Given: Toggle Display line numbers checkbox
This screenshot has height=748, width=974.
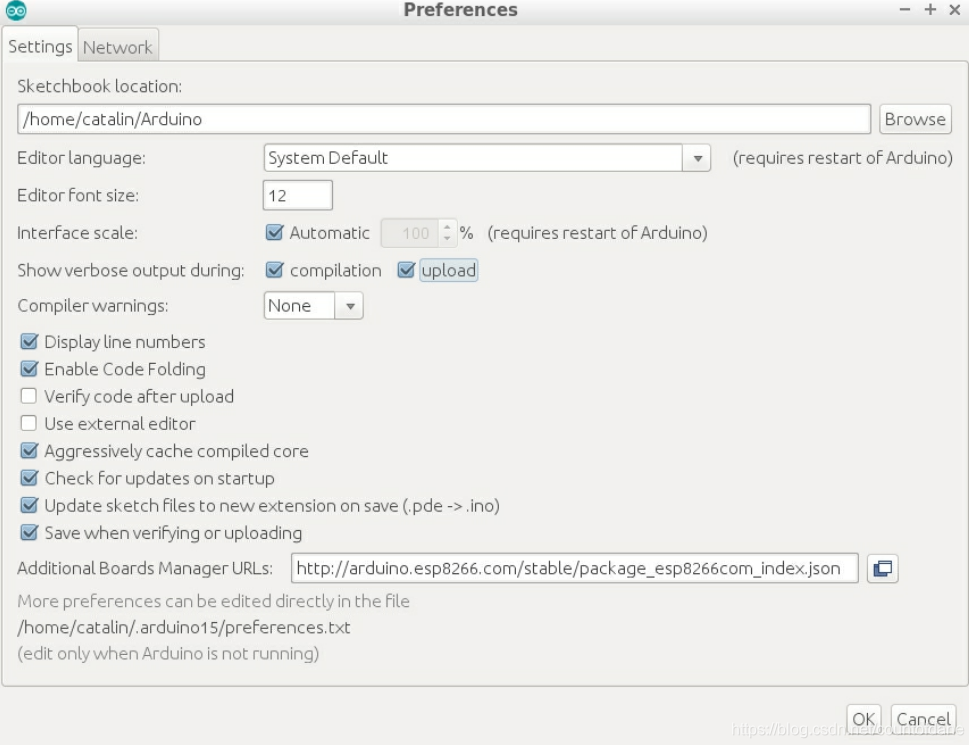Looking at the screenshot, I should tap(29, 343).
